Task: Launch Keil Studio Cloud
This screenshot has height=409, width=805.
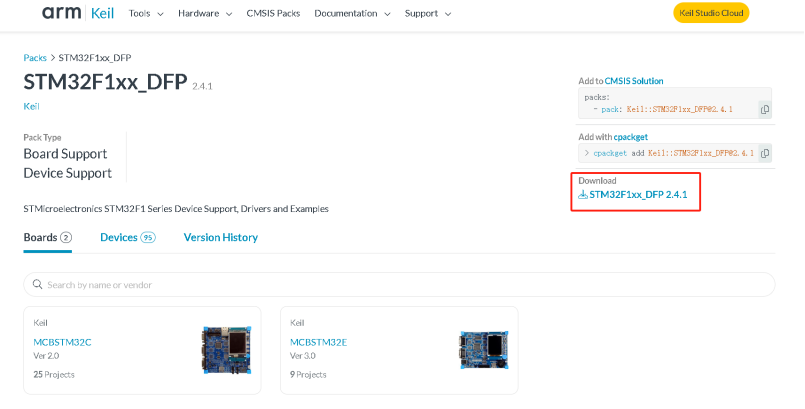Action: pyautogui.click(x=711, y=13)
